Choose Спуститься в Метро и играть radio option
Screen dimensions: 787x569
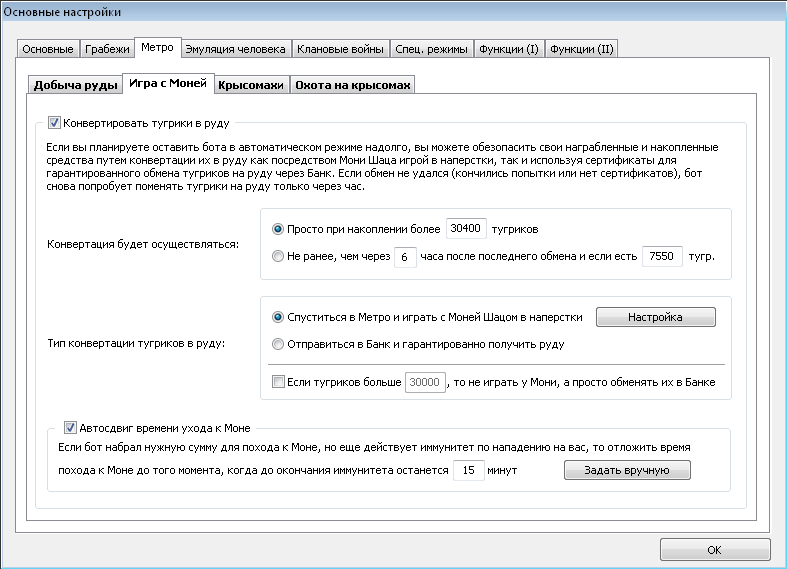[278, 317]
